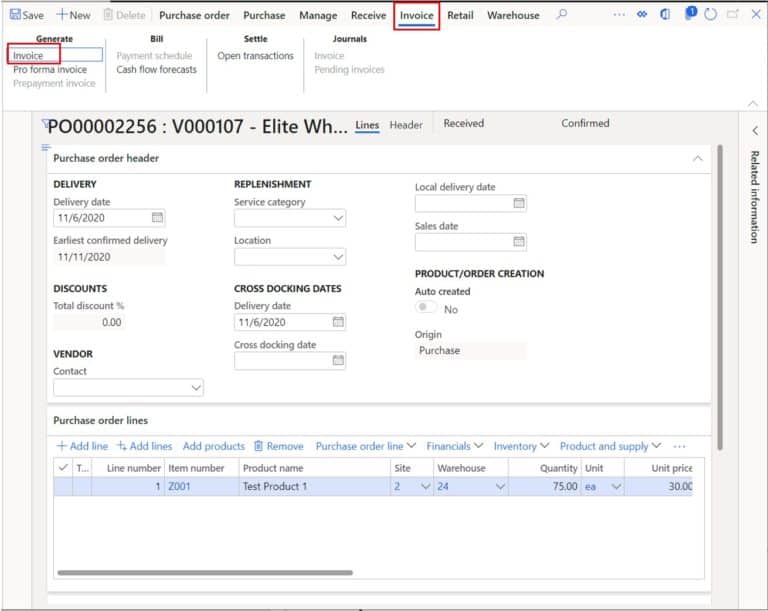Select the Invoice ribbon tab
The image size is (768, 611).
coord(417,16)
